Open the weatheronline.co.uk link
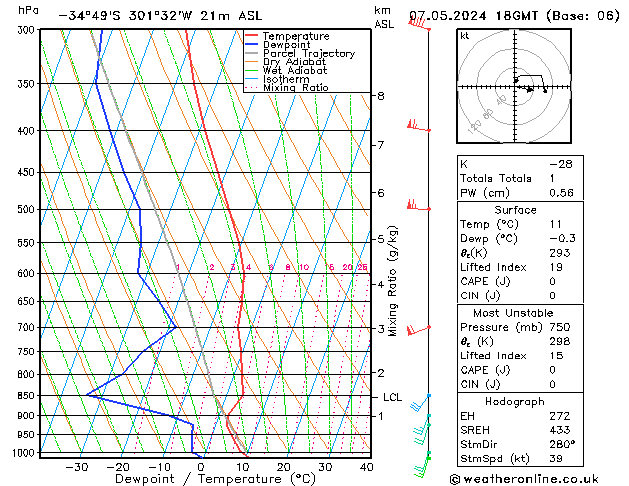The height and width of the screenshot is (486, 629). click(x=535, y=478)
